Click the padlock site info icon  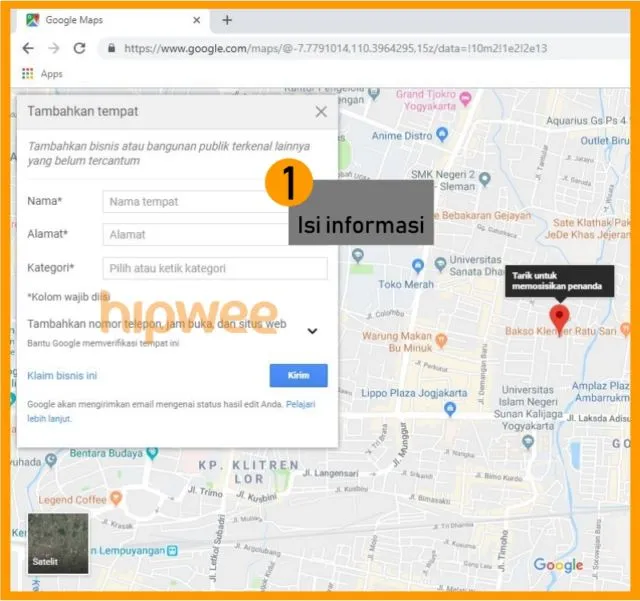point(111,48)
